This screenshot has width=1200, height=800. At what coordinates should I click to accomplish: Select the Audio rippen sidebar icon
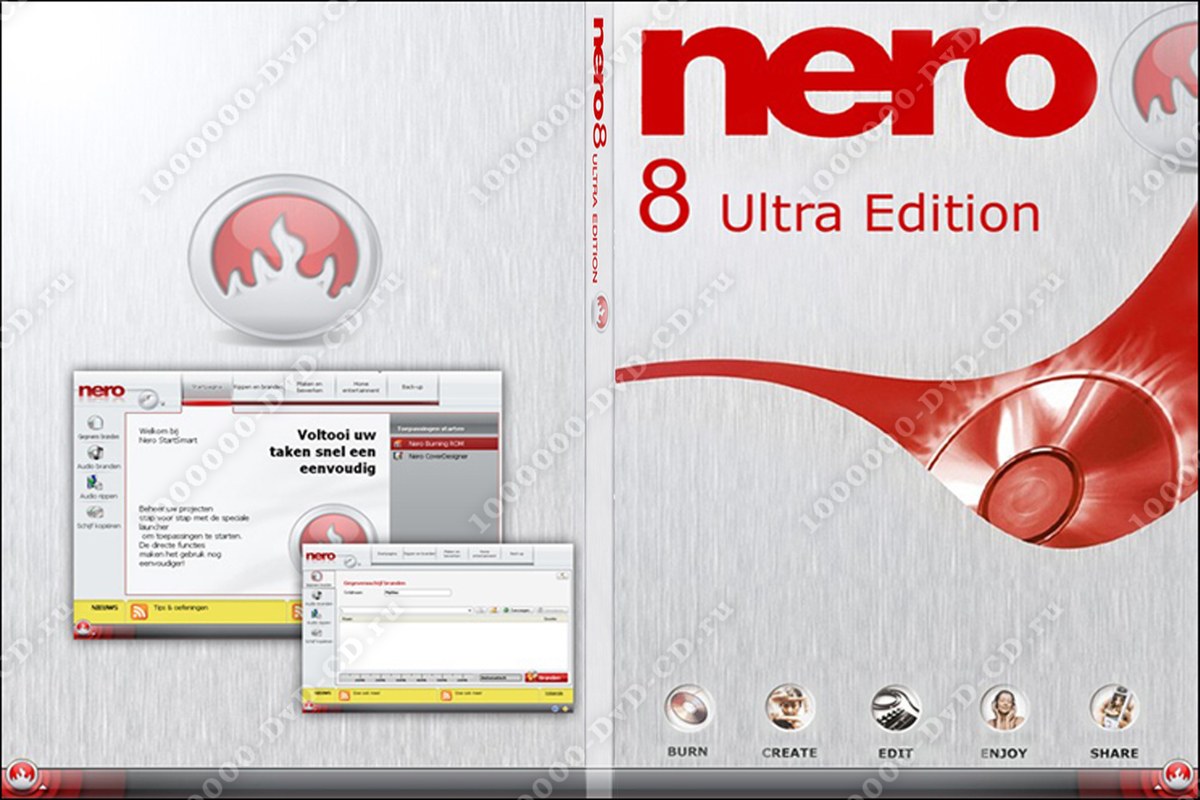(x=96, y=485)
